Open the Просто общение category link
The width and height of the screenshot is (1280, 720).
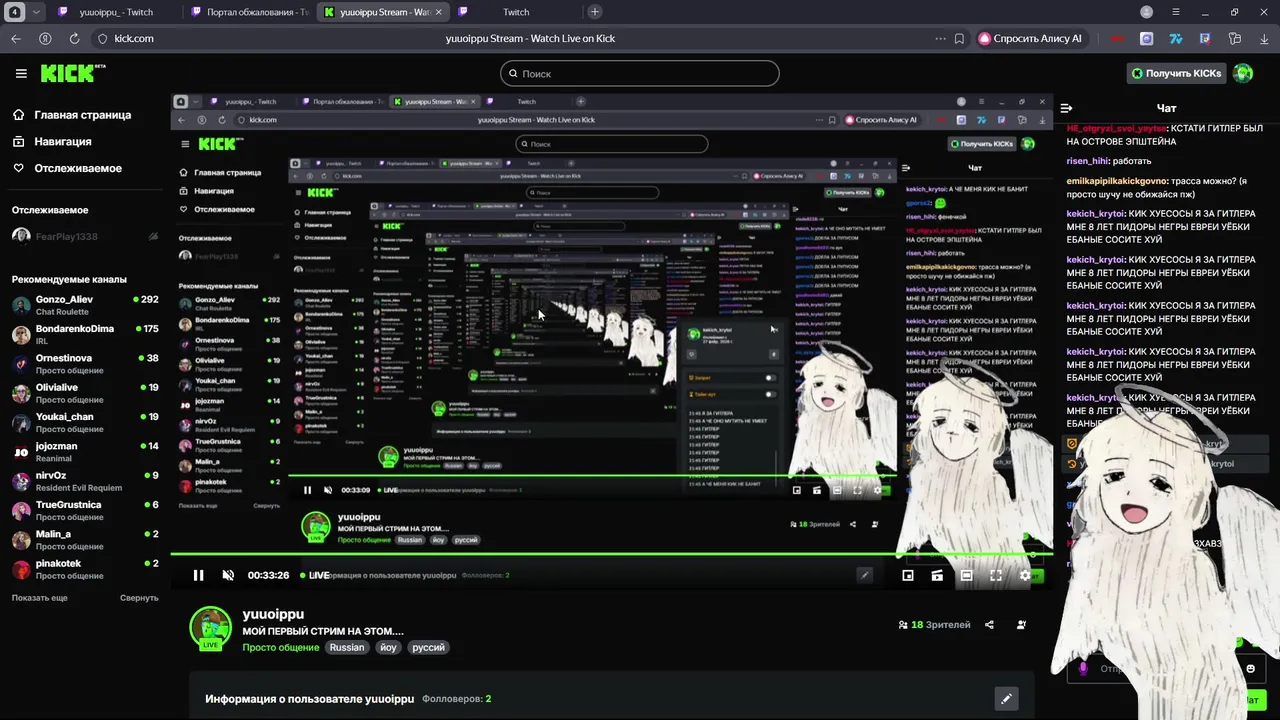coord(281,648)
